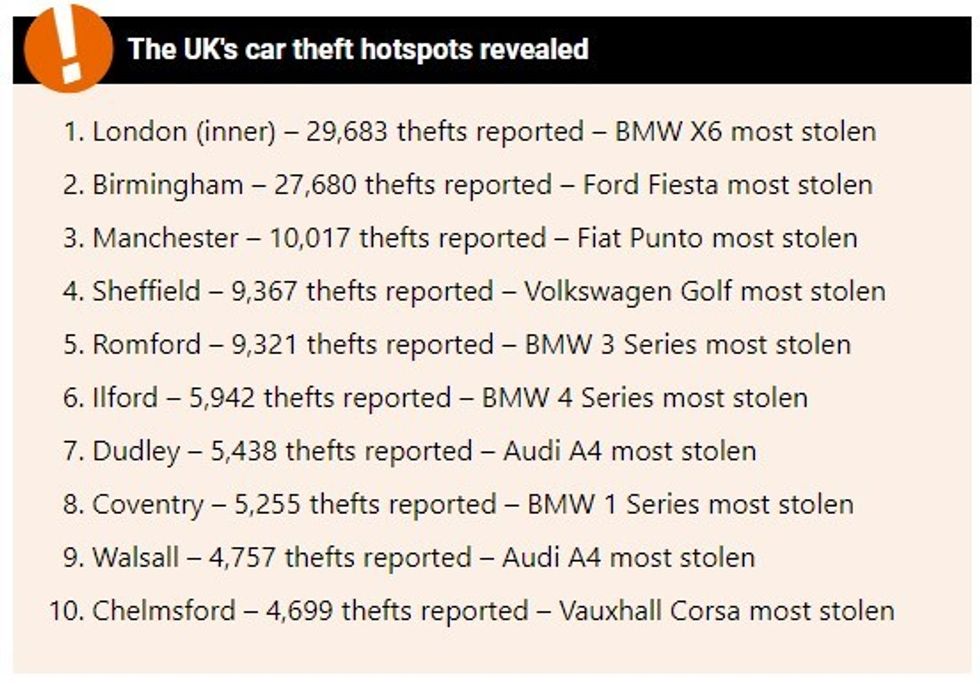Click the 'BMW X6 most stolen' text
The image size is (980, 684).
tap(745, 131)
